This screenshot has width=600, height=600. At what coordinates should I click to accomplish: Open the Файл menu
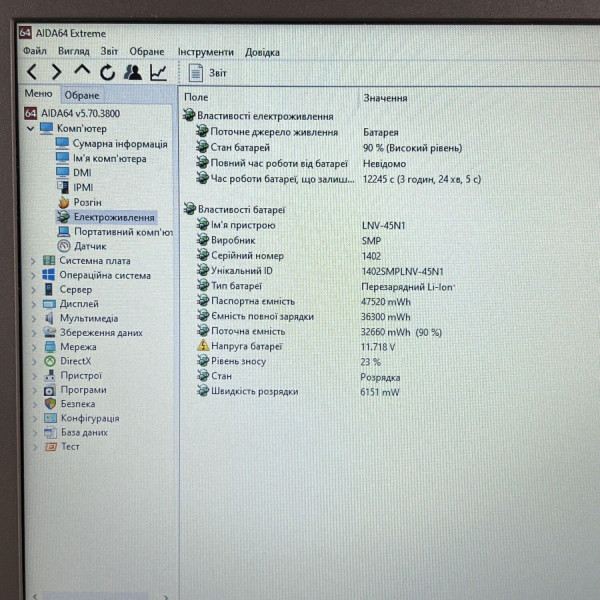[x=35, y=51]
